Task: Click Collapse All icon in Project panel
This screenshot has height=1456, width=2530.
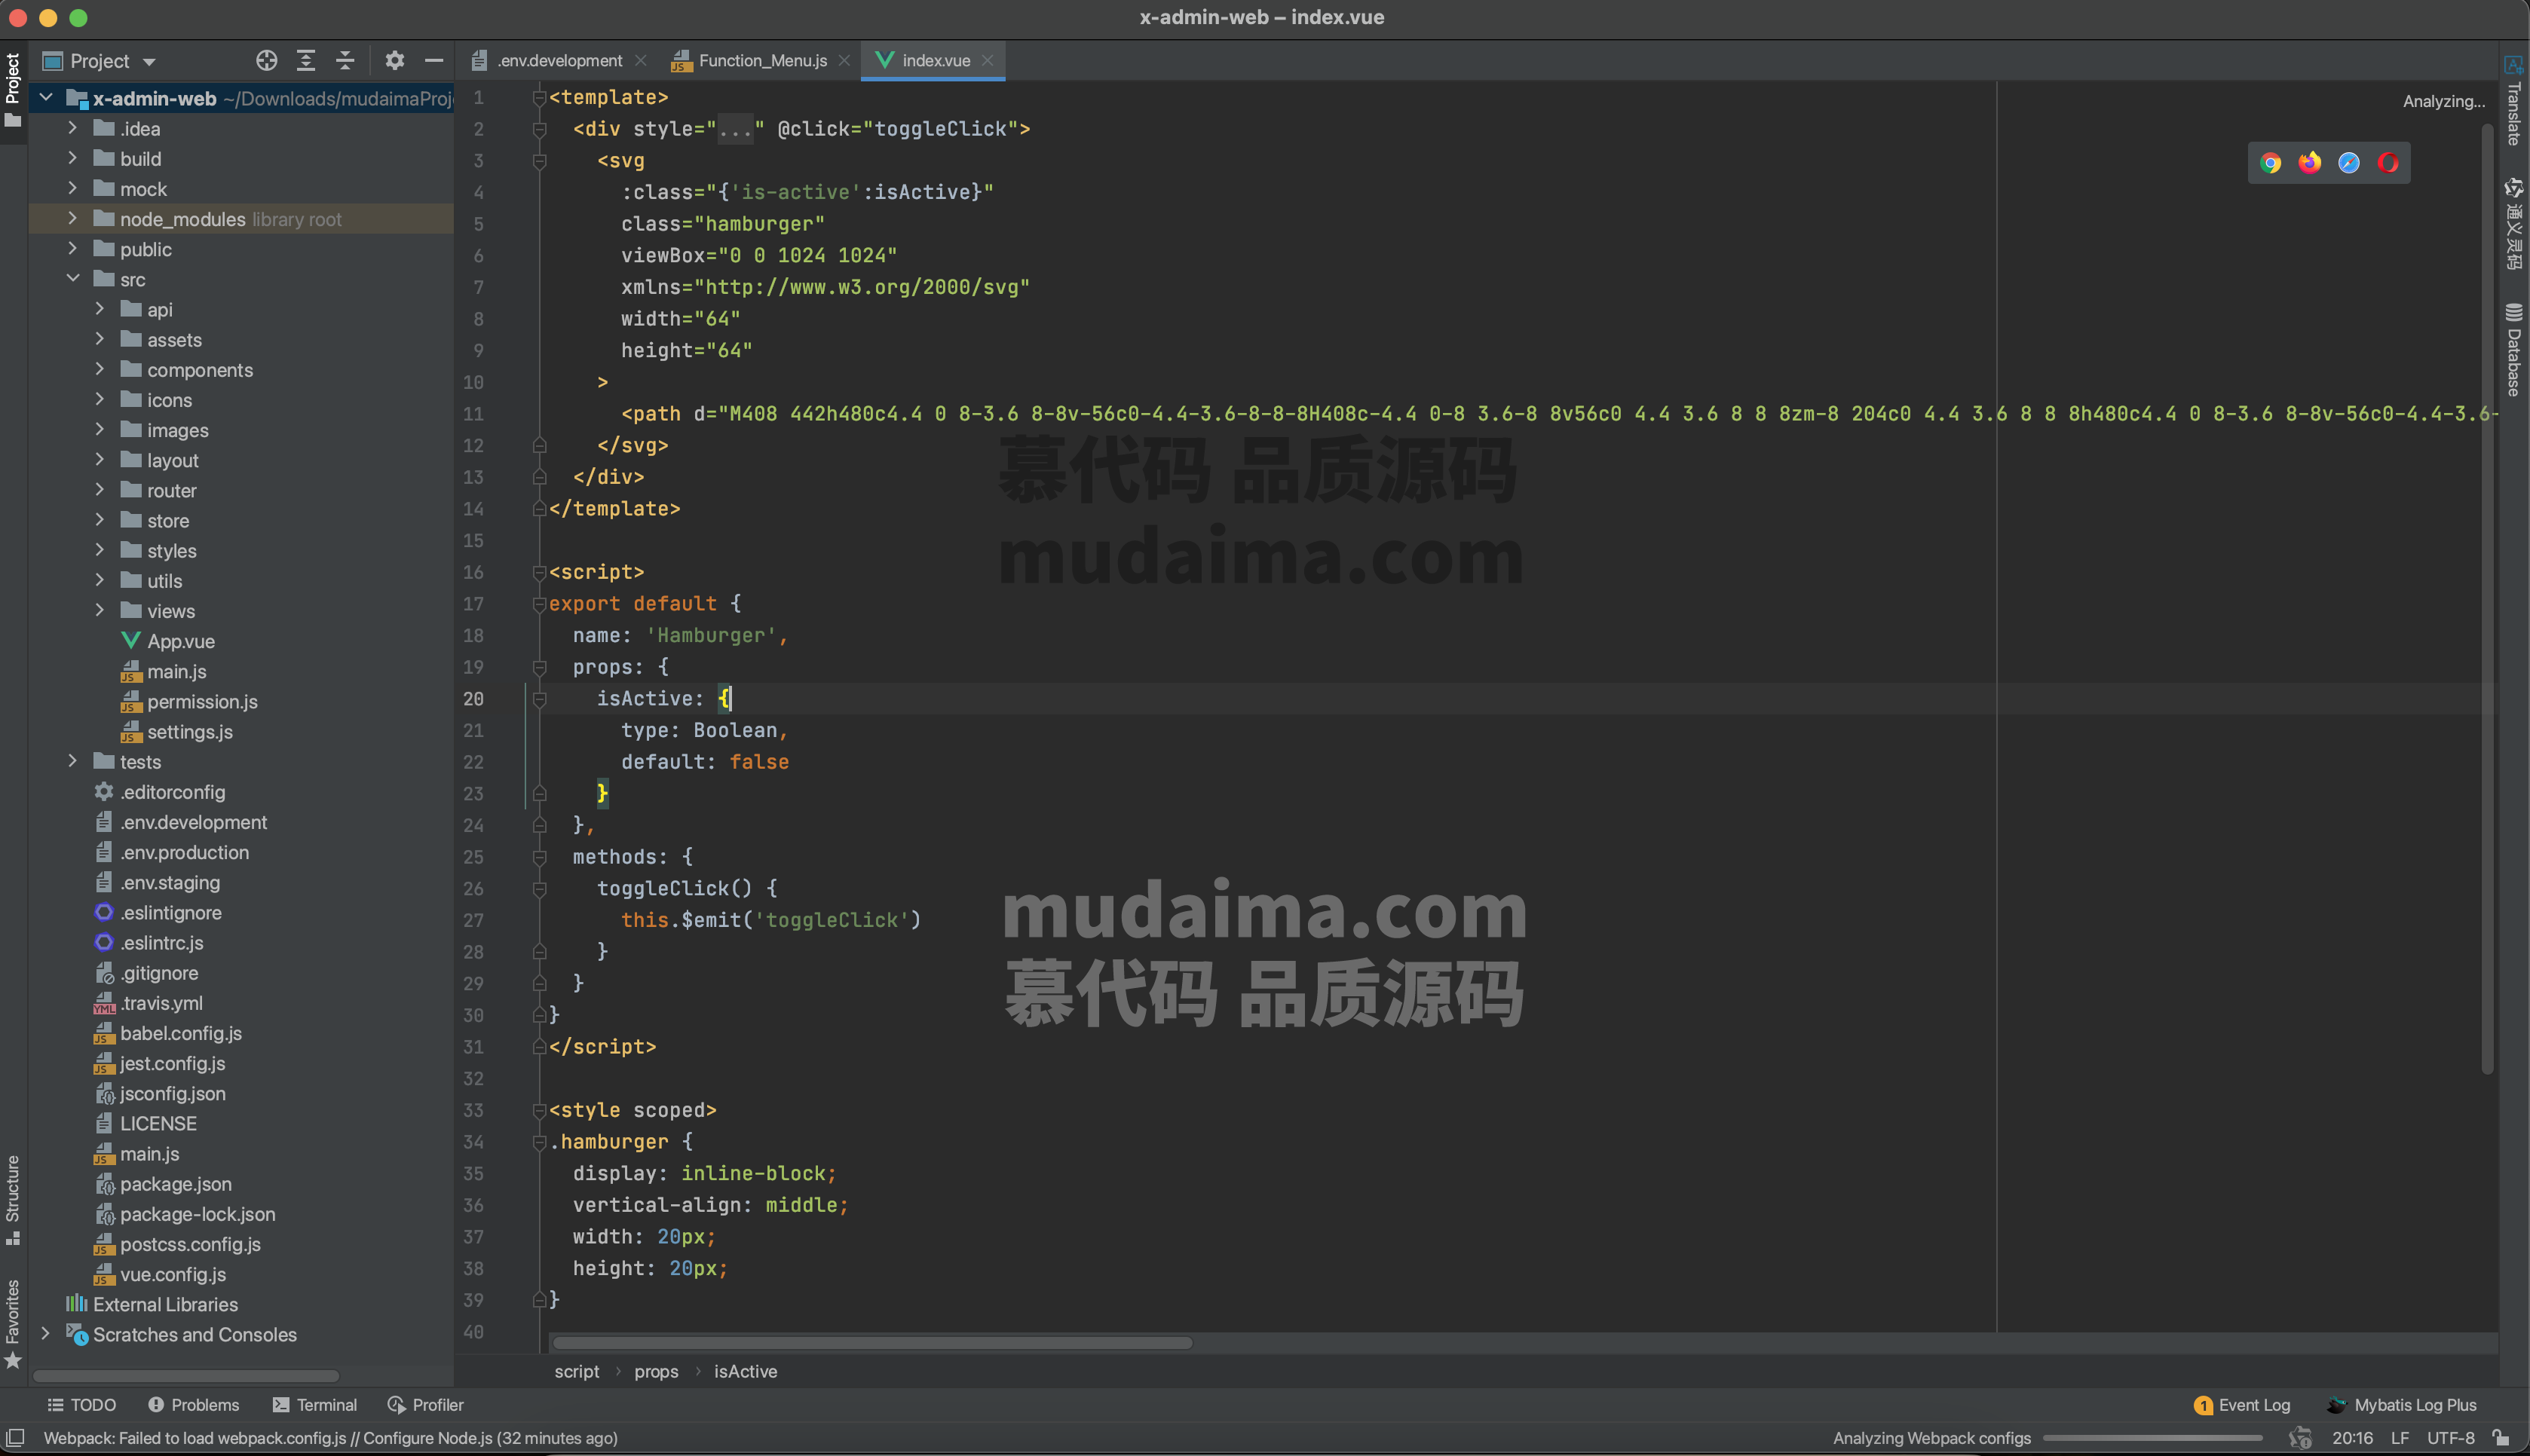Action: 345,61
